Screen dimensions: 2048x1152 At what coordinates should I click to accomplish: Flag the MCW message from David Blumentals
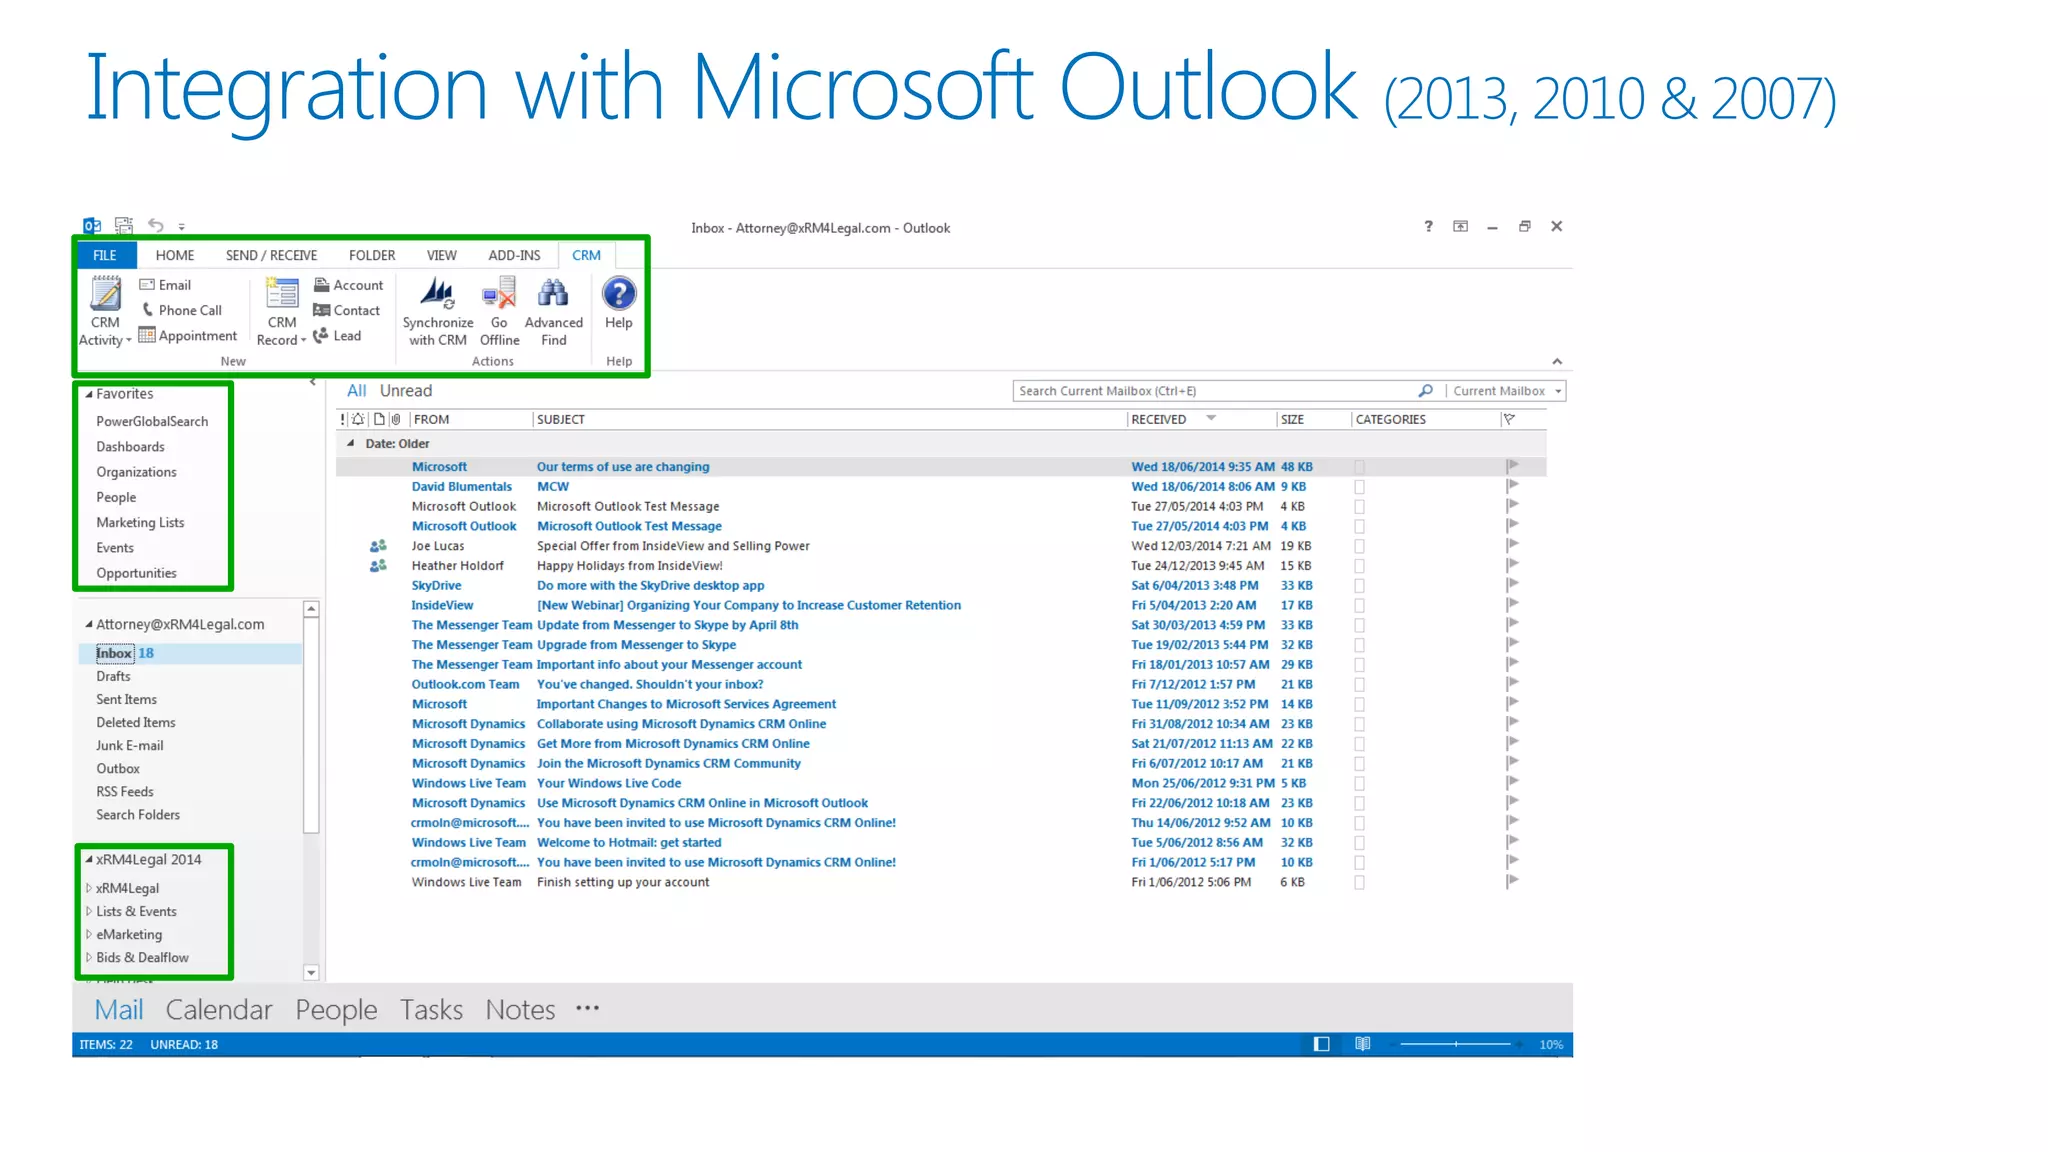pyautogui.click(x=1512, y=486)
